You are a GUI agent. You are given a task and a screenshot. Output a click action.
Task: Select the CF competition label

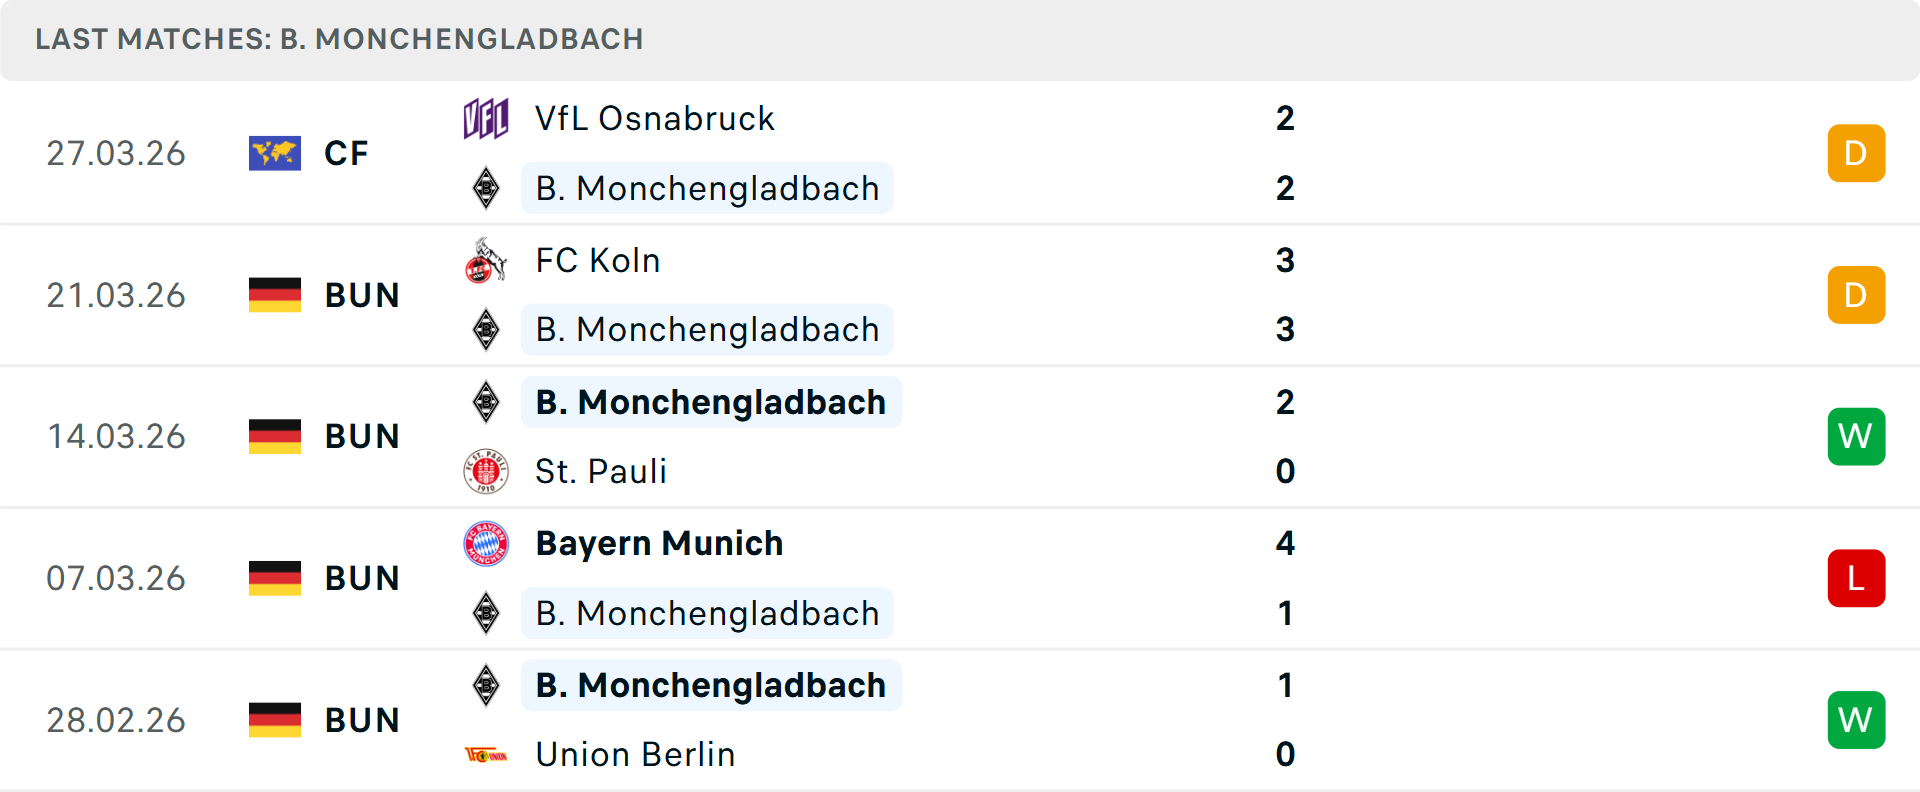pyautogui.click(x=346, y=153)
